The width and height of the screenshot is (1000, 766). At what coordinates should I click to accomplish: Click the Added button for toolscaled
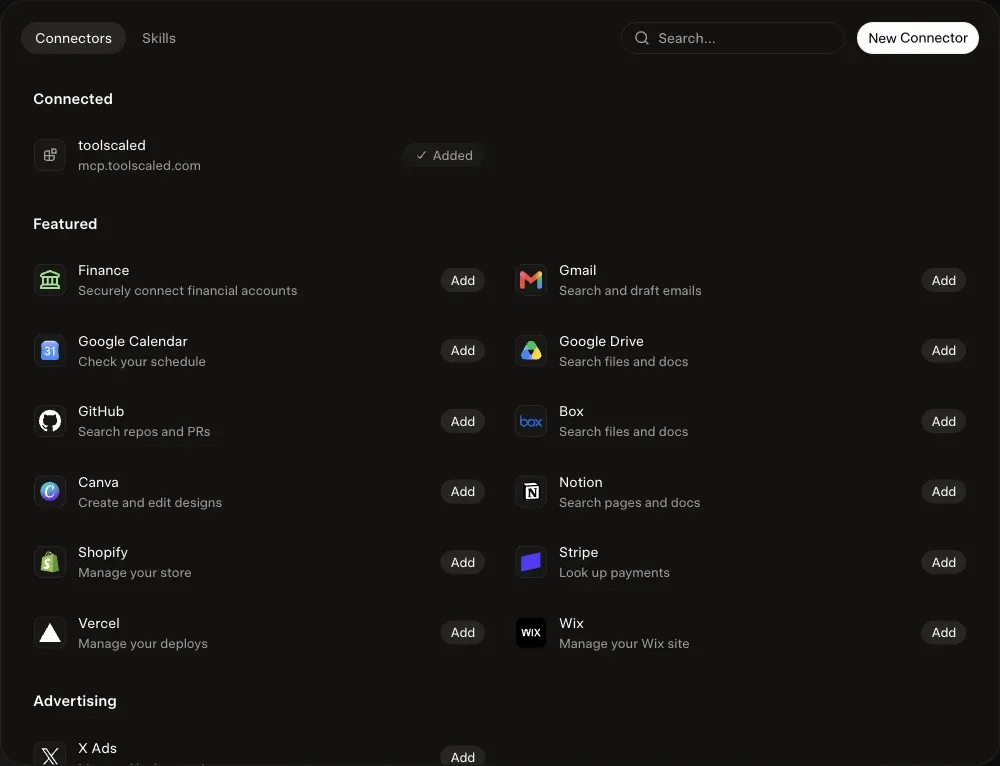[x=444, y=155]
